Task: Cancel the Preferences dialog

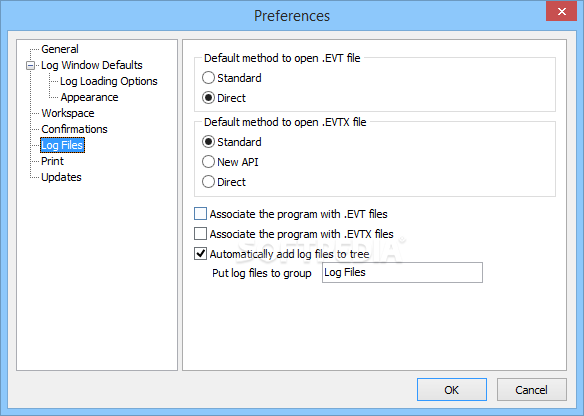Action: (x=531, y=390)
